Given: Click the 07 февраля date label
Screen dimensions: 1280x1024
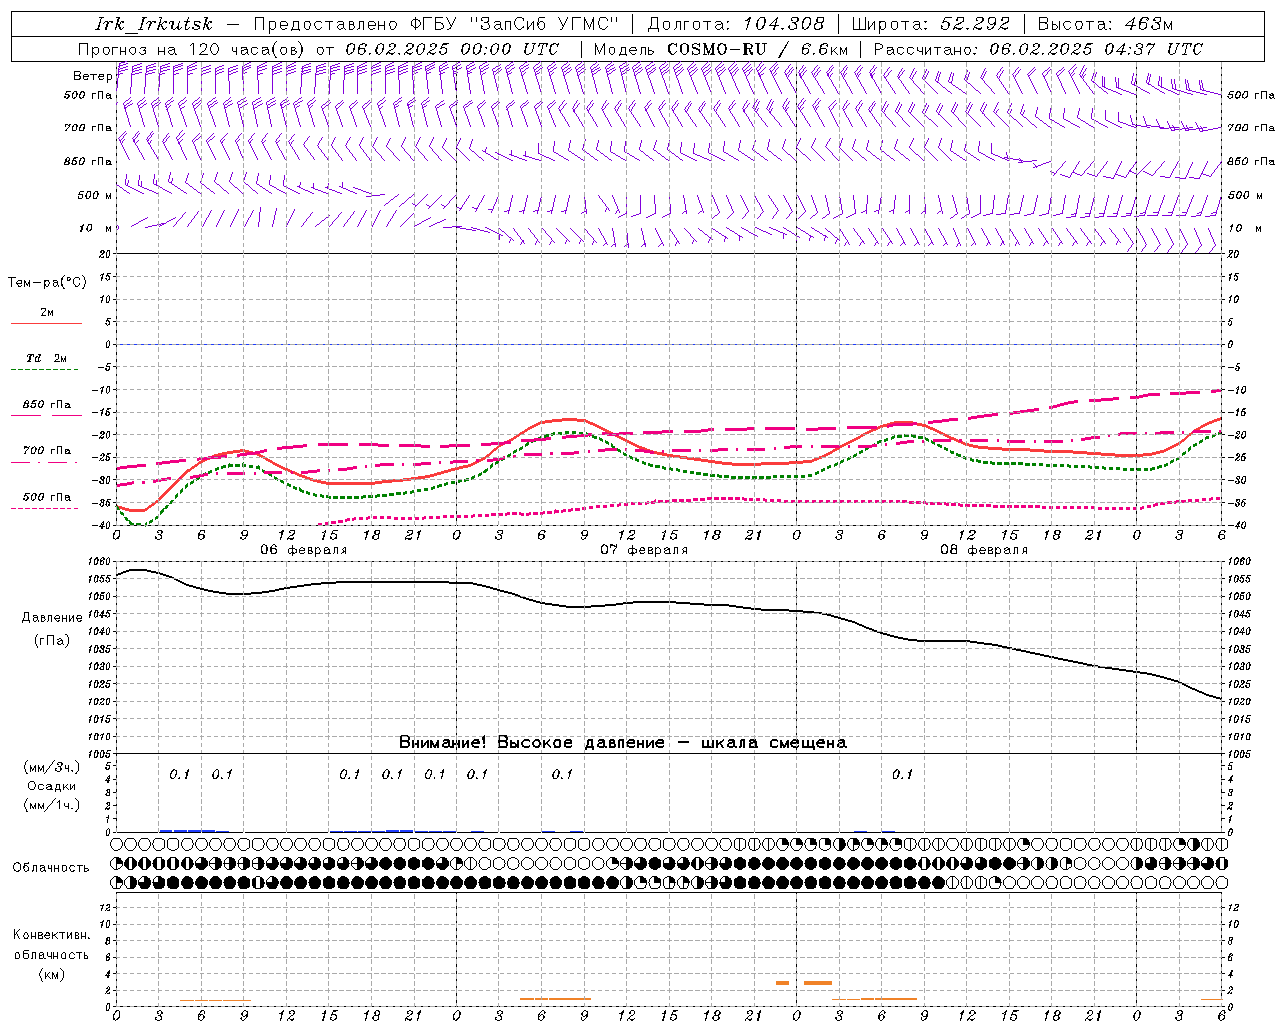Looking at the screenshot, I should click(644, 550).
